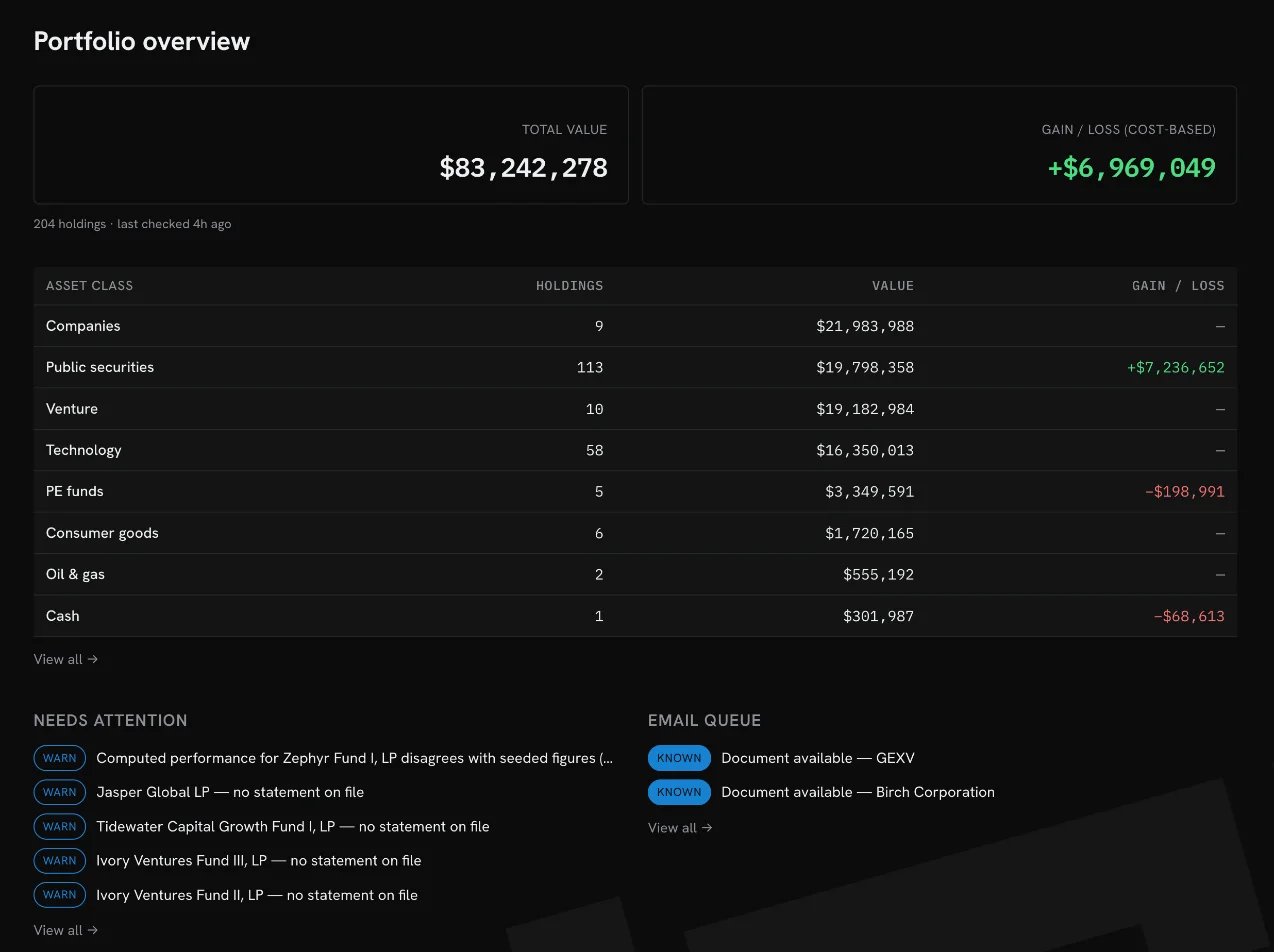Click the total value $83,242,278
This screenshot has width=1274, height=952.
[x=524, y=167]
